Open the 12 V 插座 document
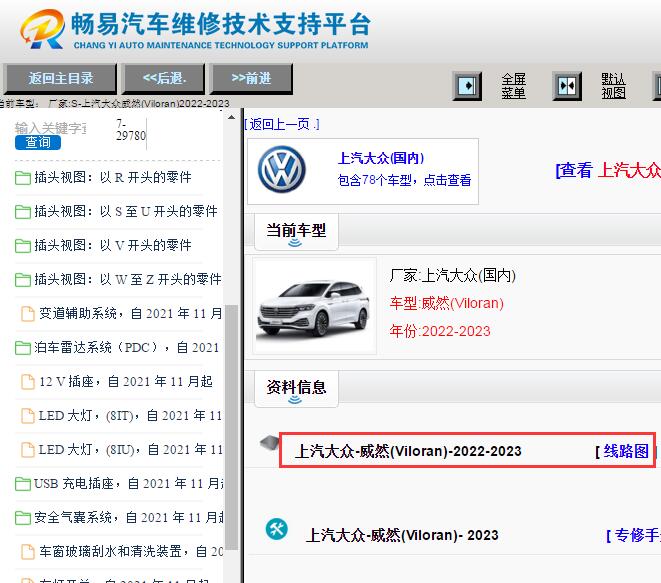 126,382
